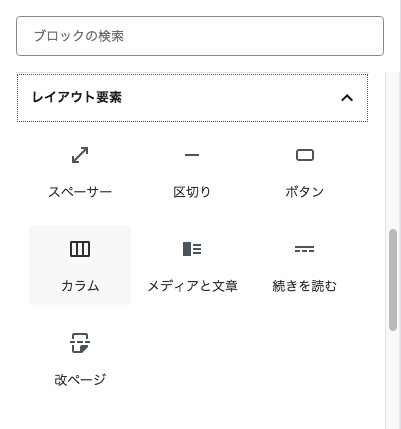The width and height of the screenshot is (401, 429).
Task: Add a 区切り block using the line icon
Action: [x=192, y=155]
